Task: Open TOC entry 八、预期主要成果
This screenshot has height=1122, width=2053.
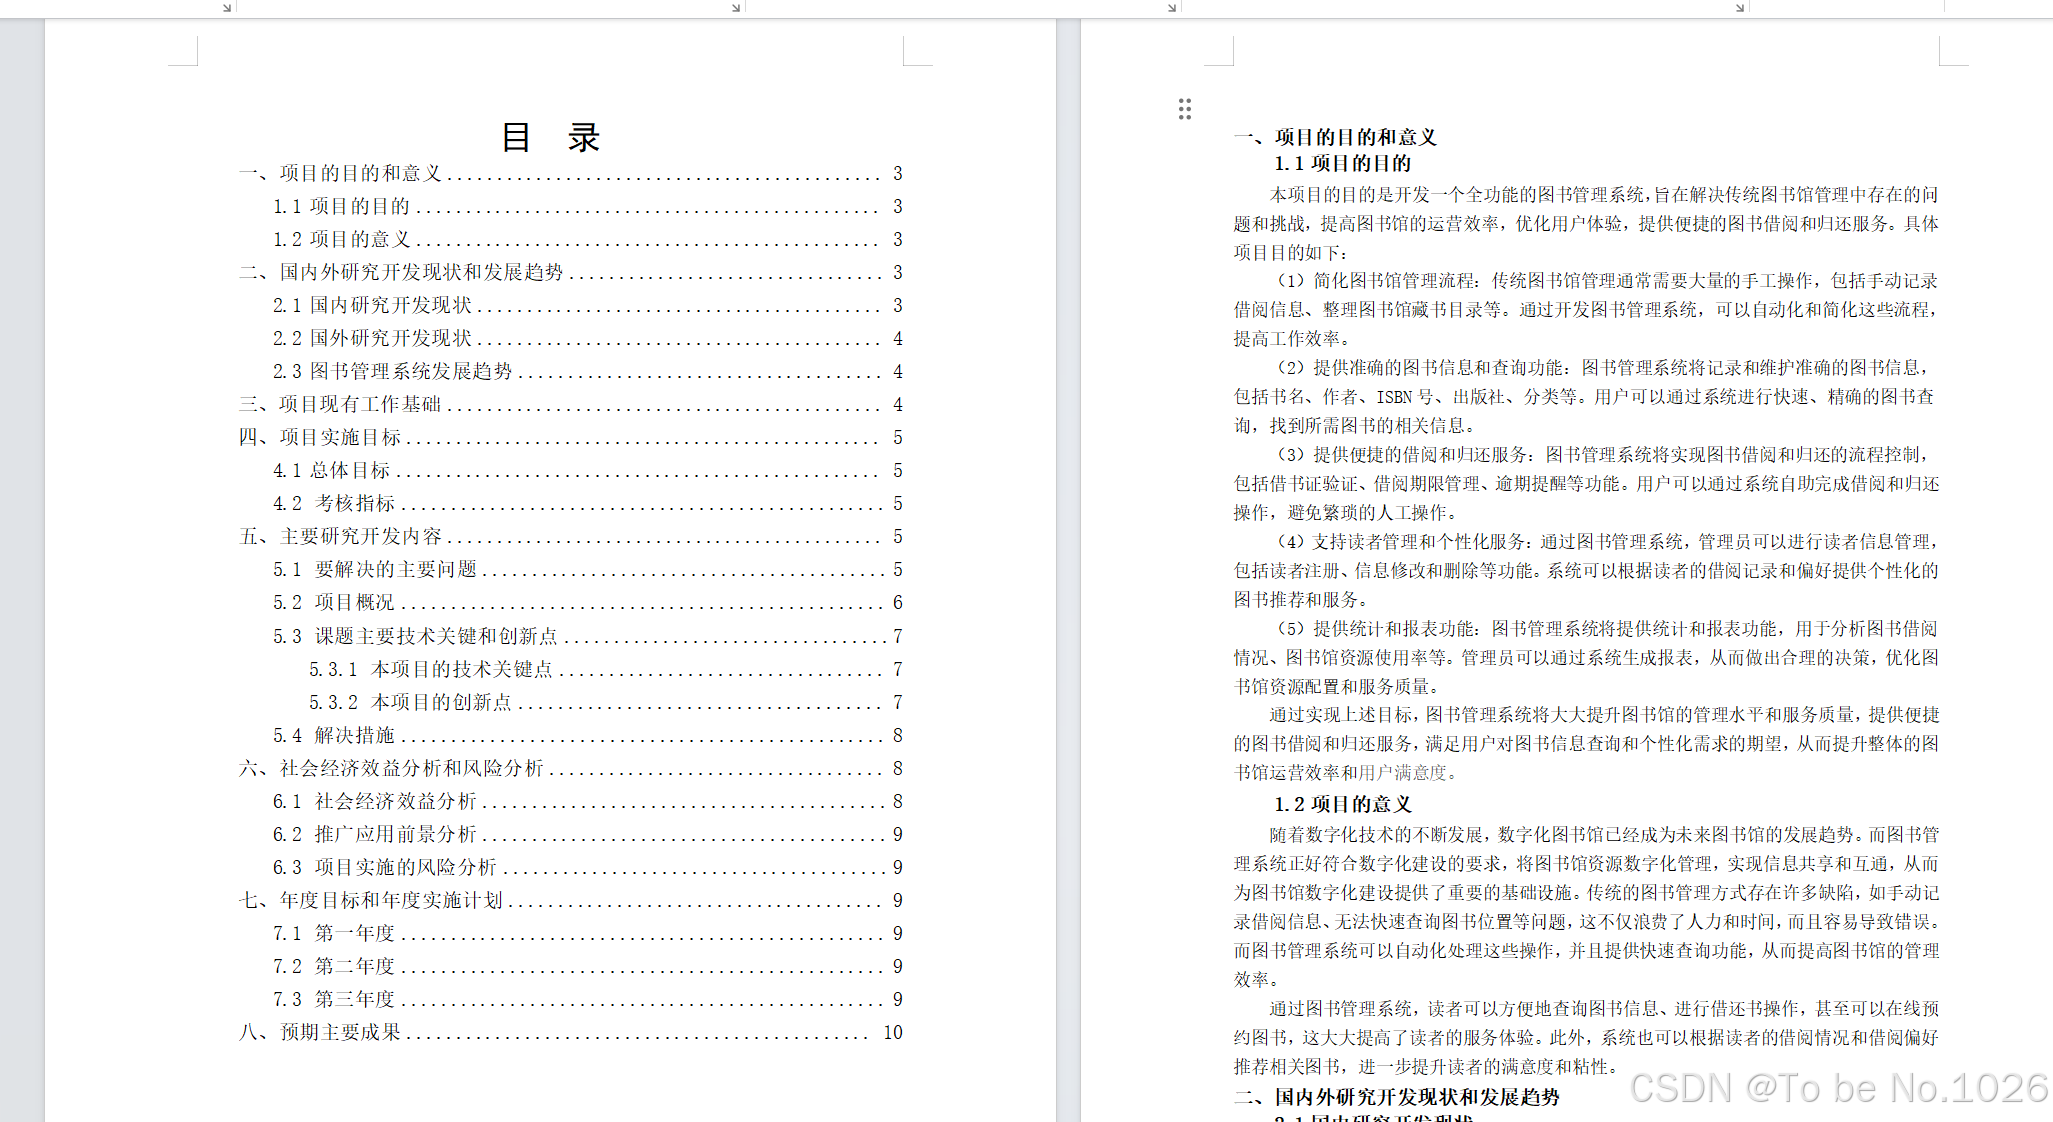Action: (x=320, y=1032)
